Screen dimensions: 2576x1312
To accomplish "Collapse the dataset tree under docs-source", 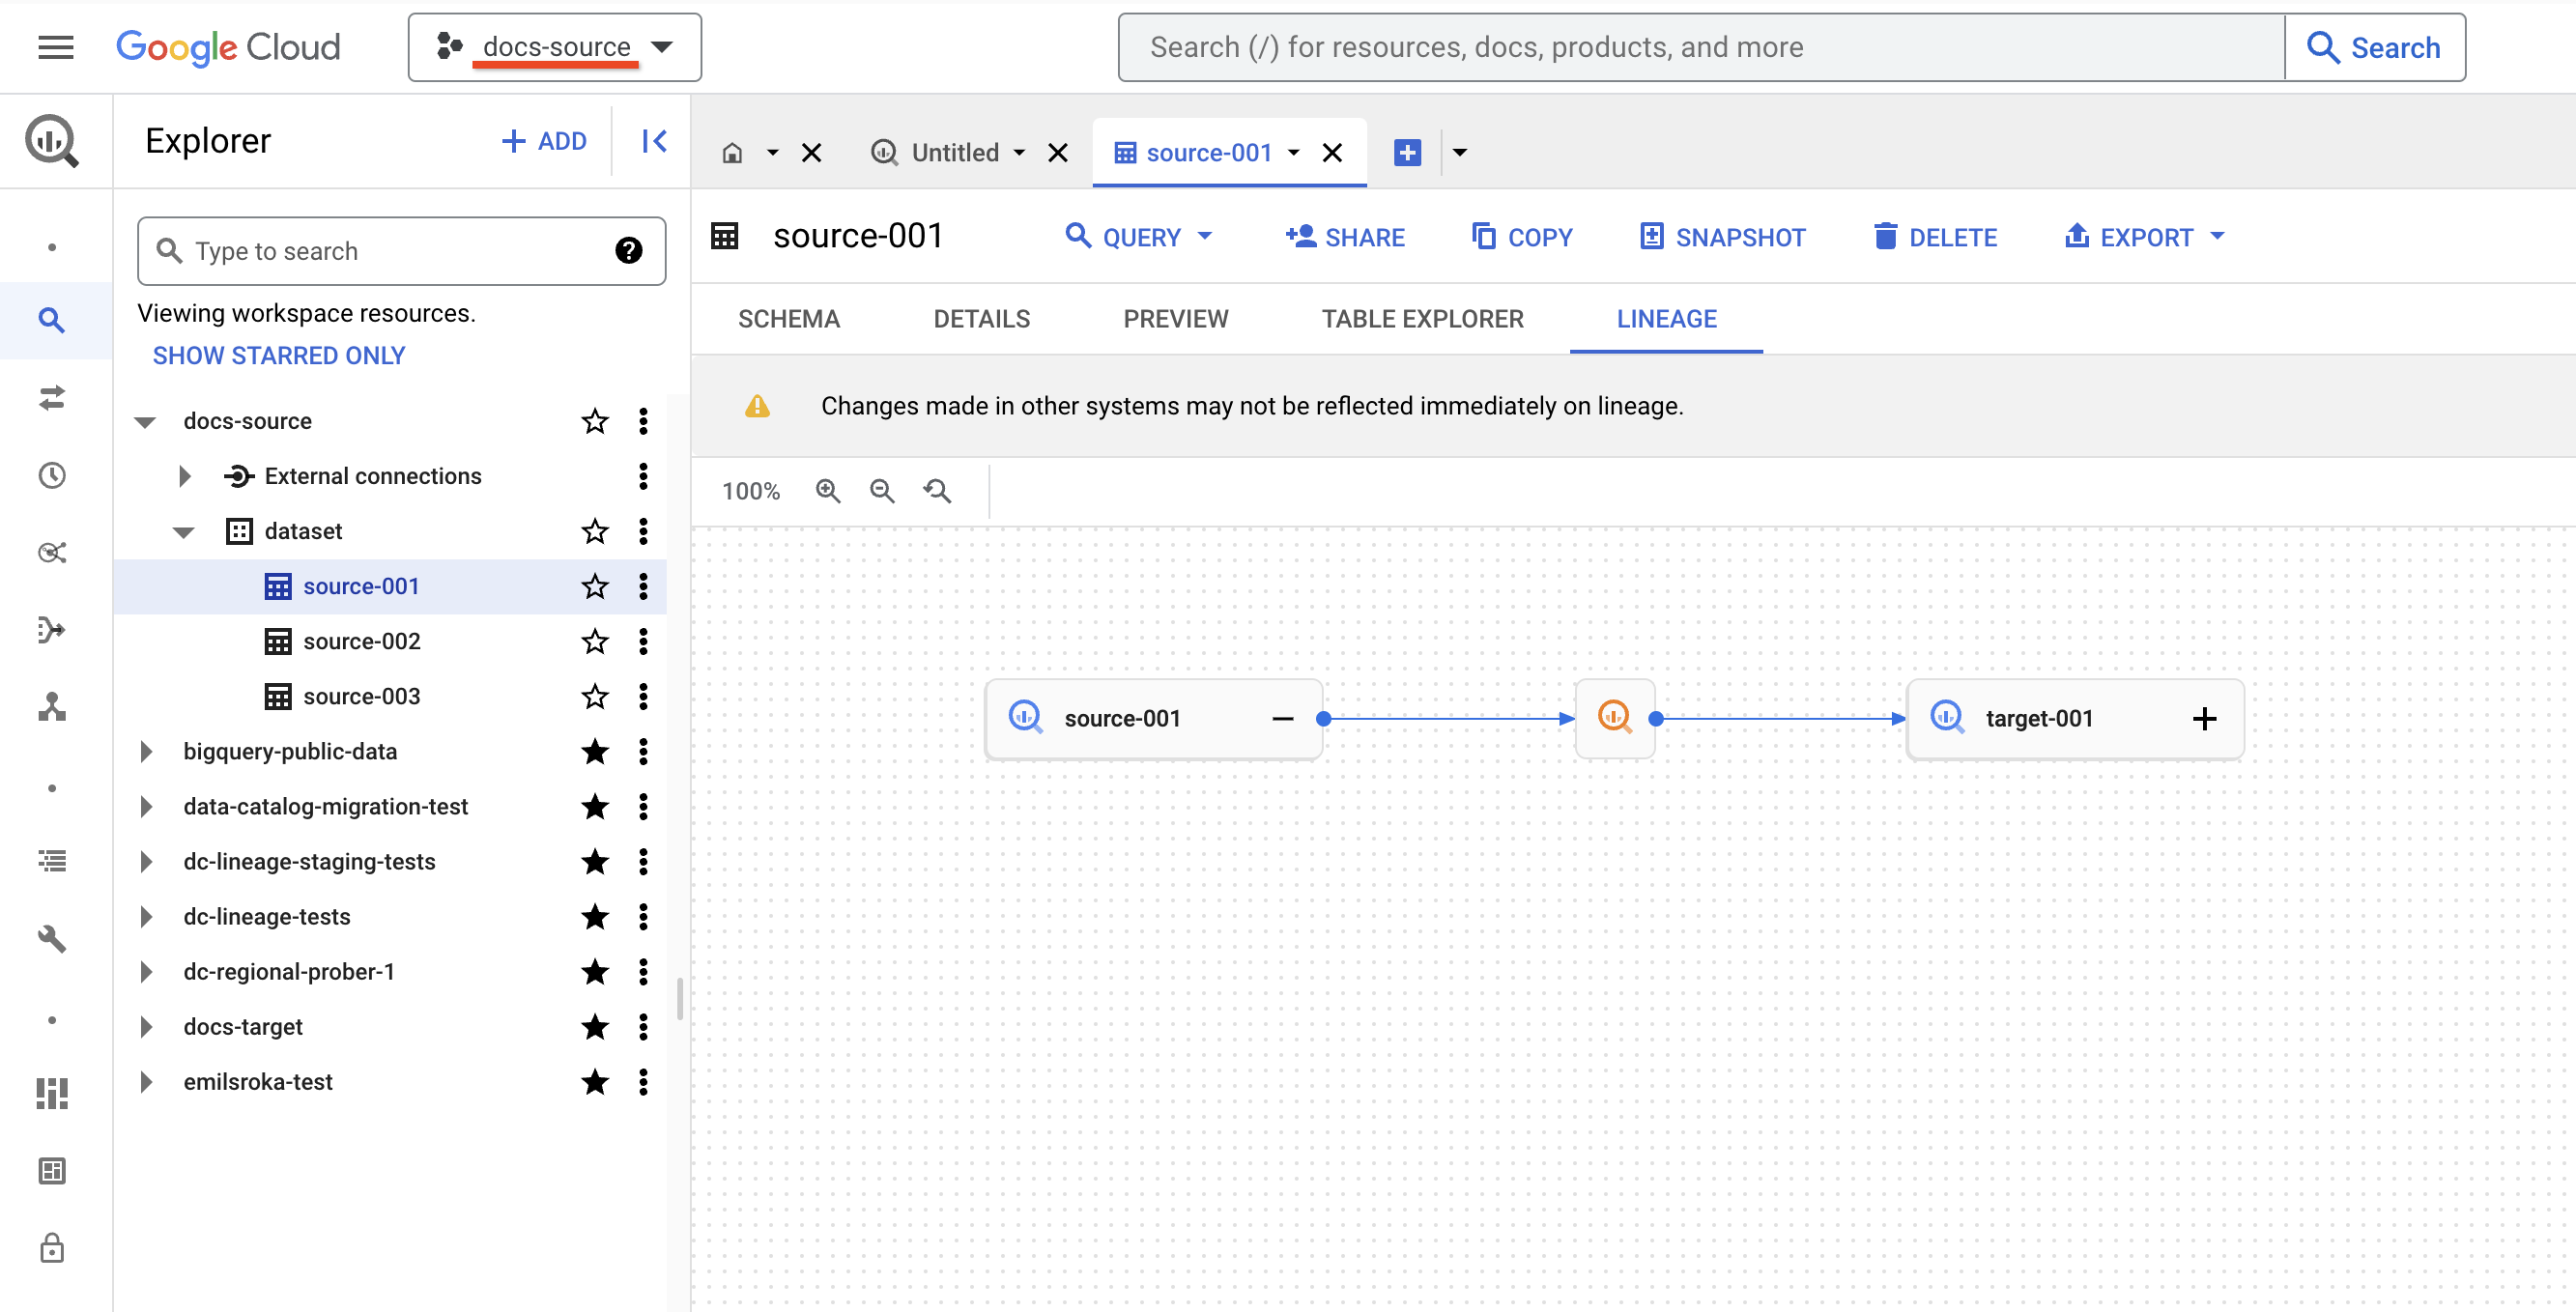I will coord(184,530).
